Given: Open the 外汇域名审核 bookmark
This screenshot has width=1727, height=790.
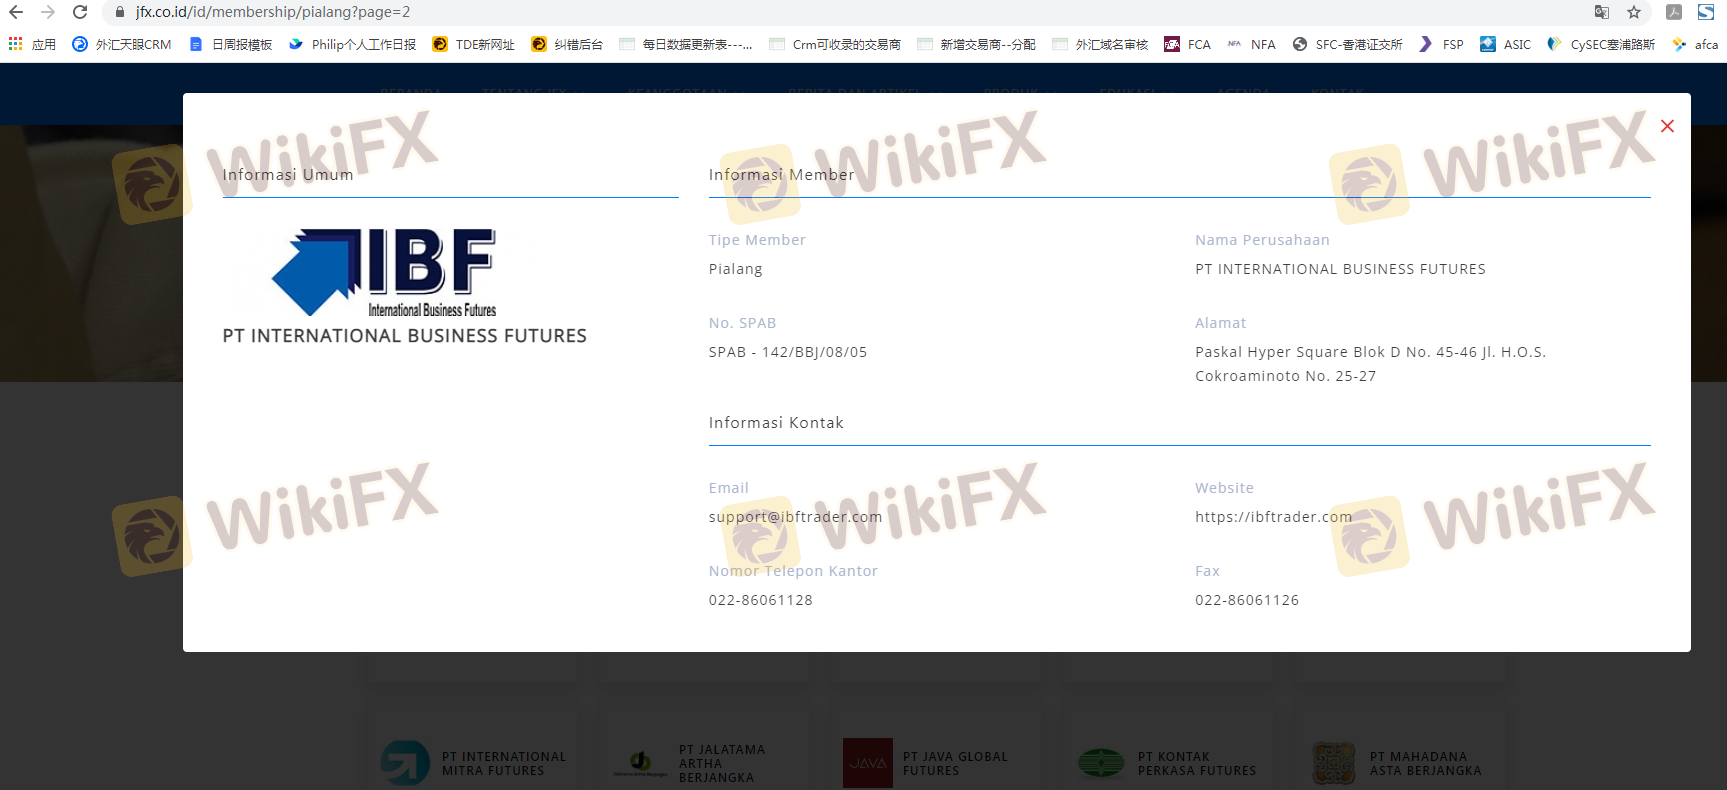Looking at the screenshot, I should click(x=1100, y=44).
